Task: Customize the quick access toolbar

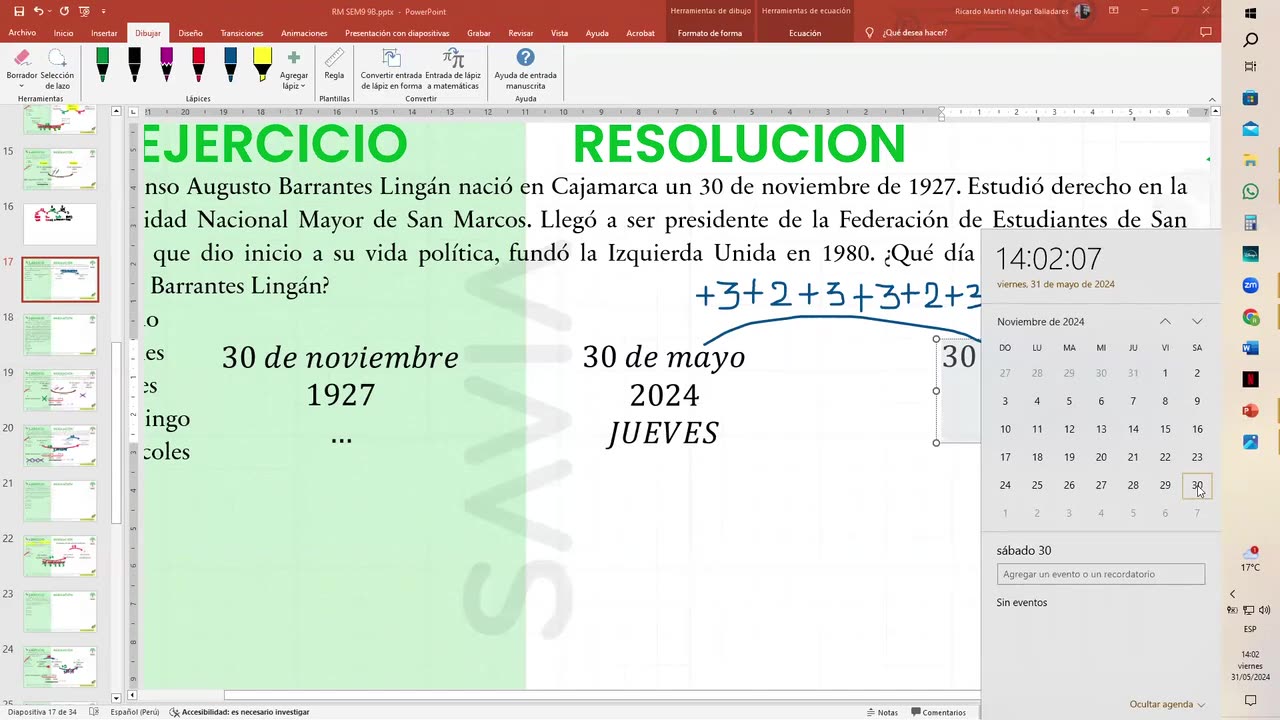Action: tap(103, 11)
